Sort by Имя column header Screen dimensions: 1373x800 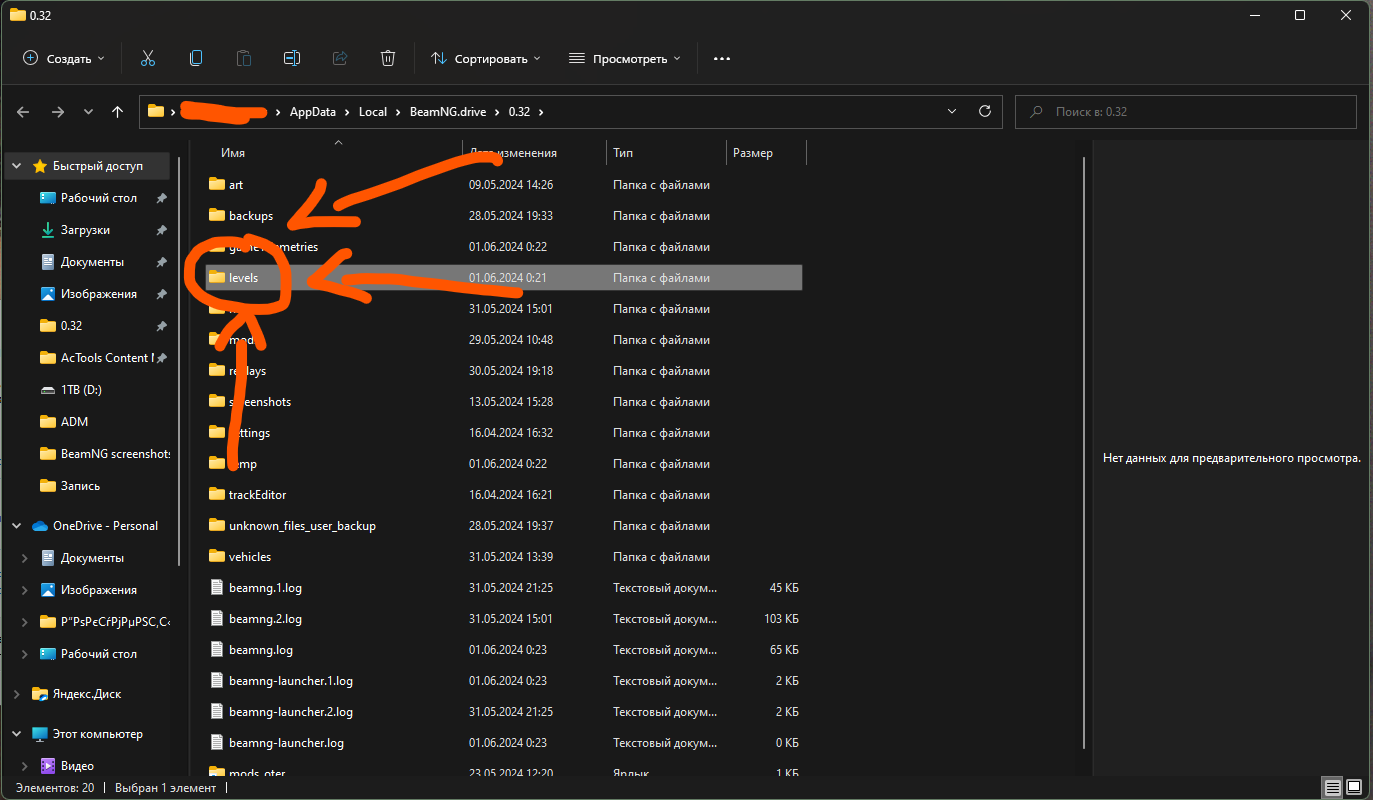233,153
